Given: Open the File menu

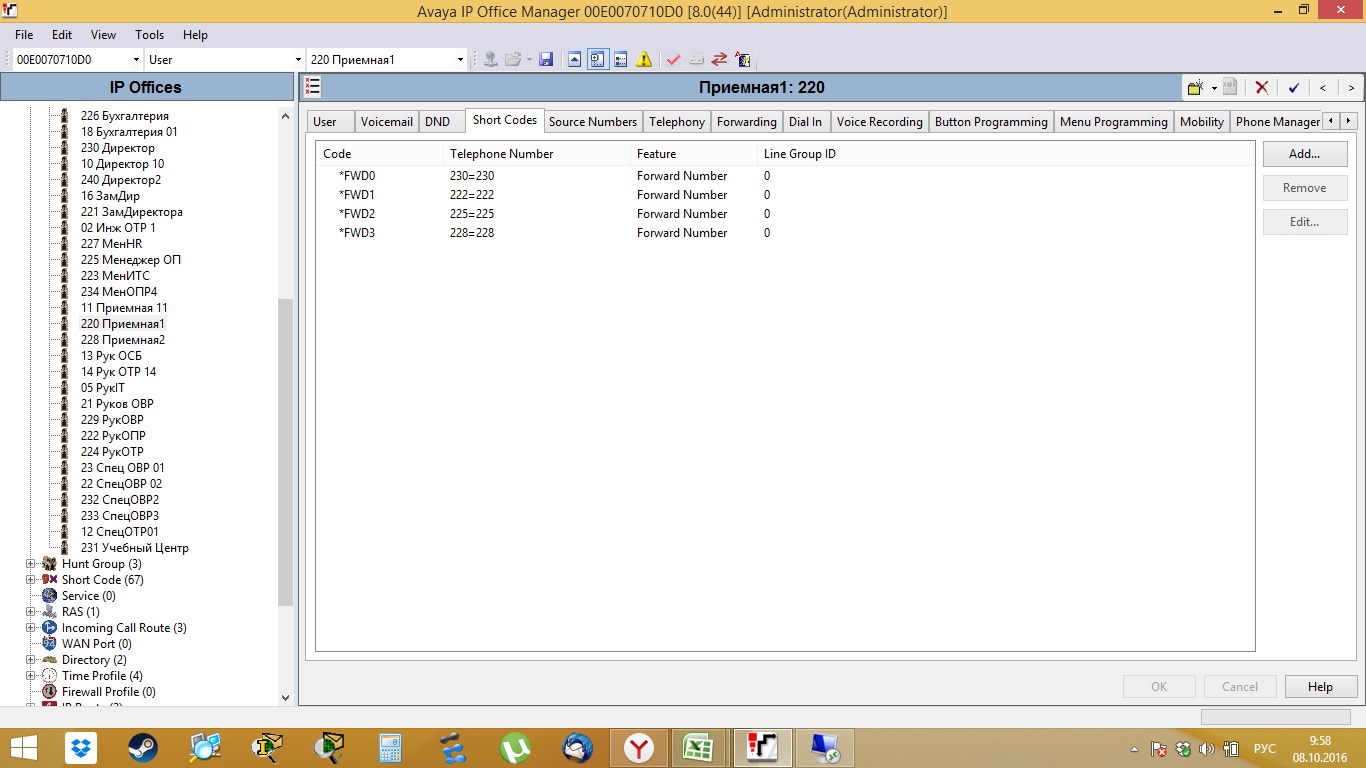Looking at the screenshot, I should tap(24, 35).
